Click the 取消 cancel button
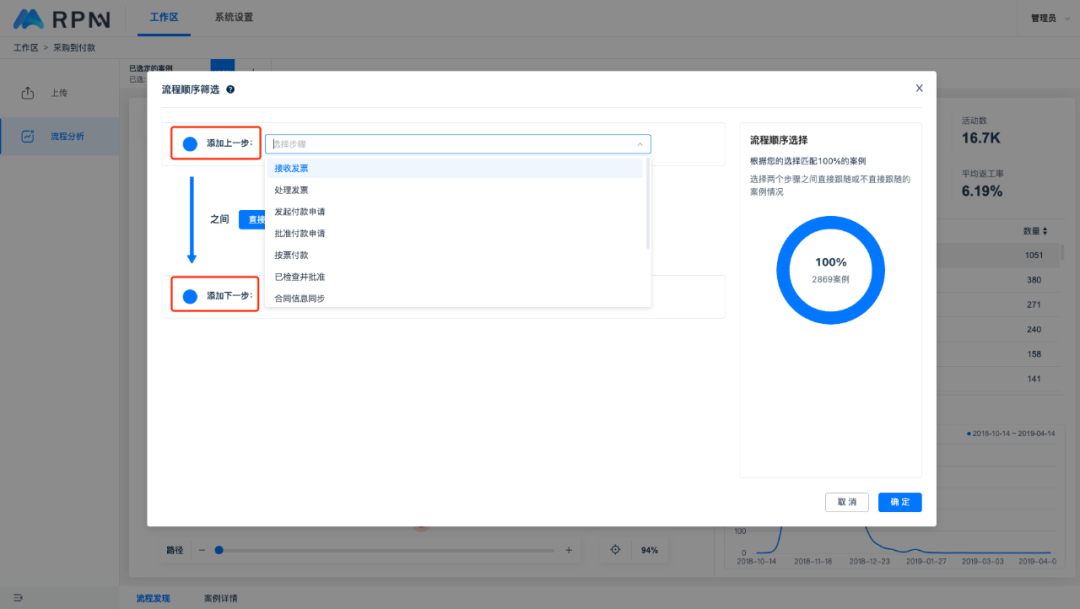 [846, 502]
